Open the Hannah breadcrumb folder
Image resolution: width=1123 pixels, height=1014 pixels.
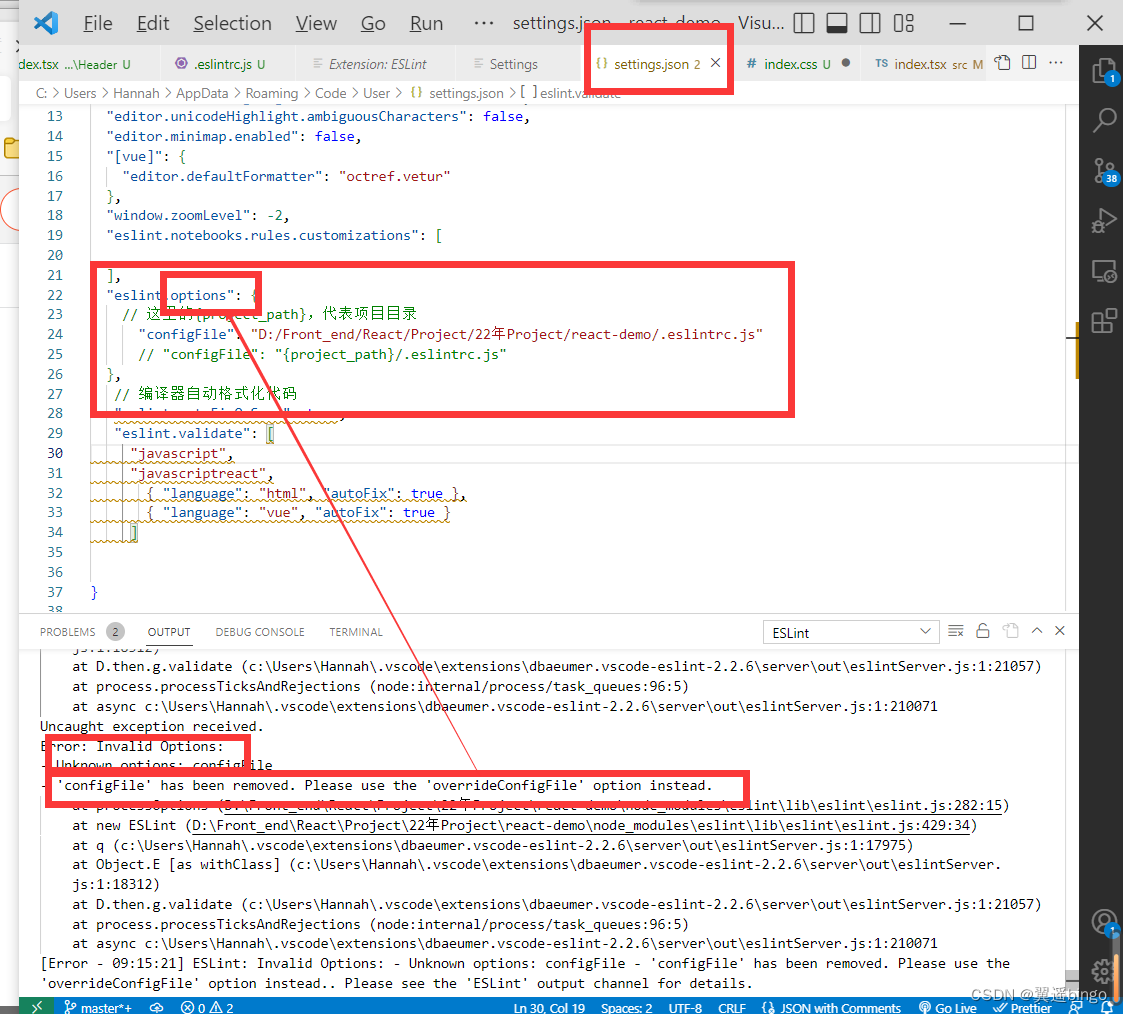(136, 93)
